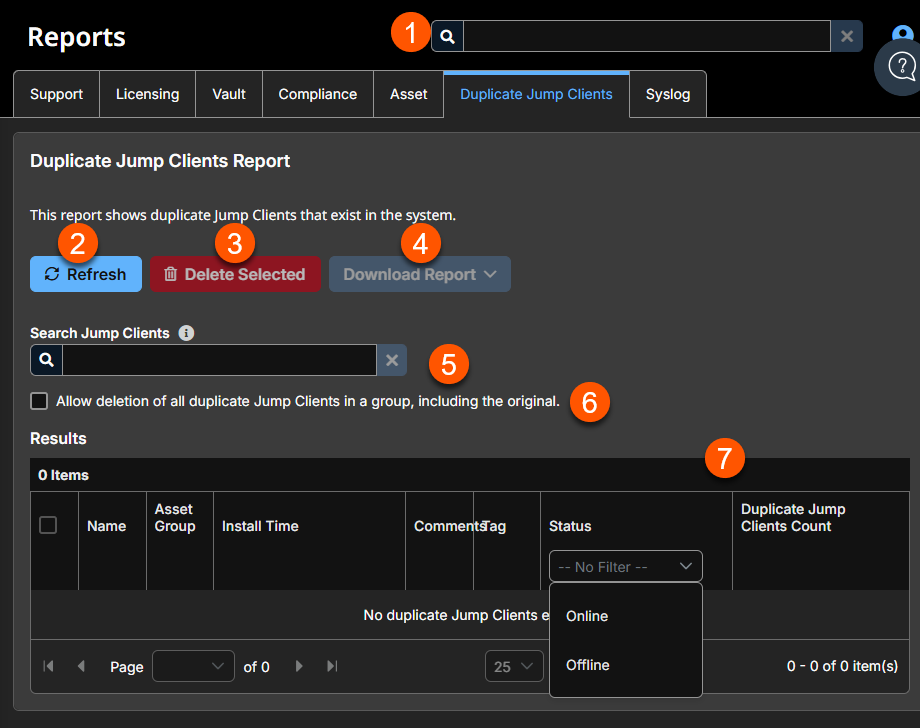Screen dimensions: 920x728
Task: Enable deletion of all duplicates including original
Action: click(39, 401)
